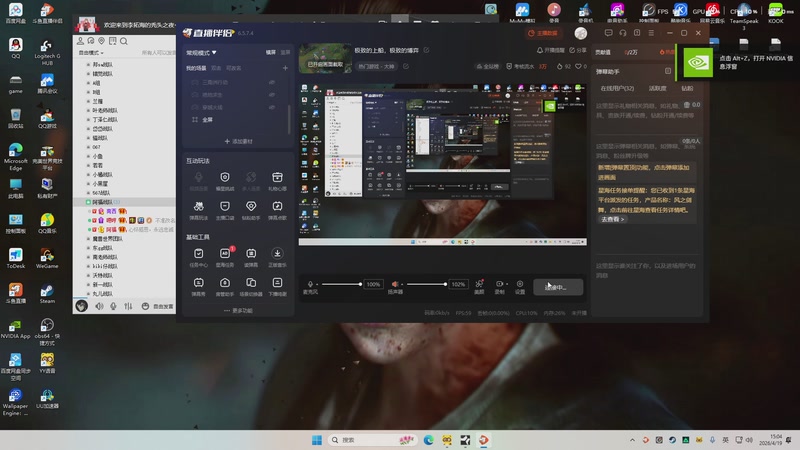Mute the speaker (扬声器) icon
Viewport: 800px width, 450px height.
[395, 284]
